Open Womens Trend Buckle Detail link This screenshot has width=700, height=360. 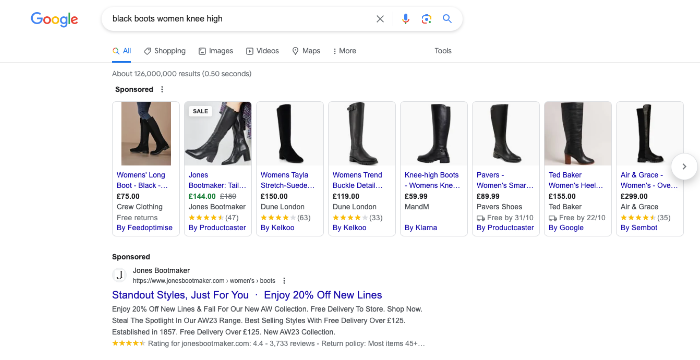pyautogui.click(x=358, y=180)
